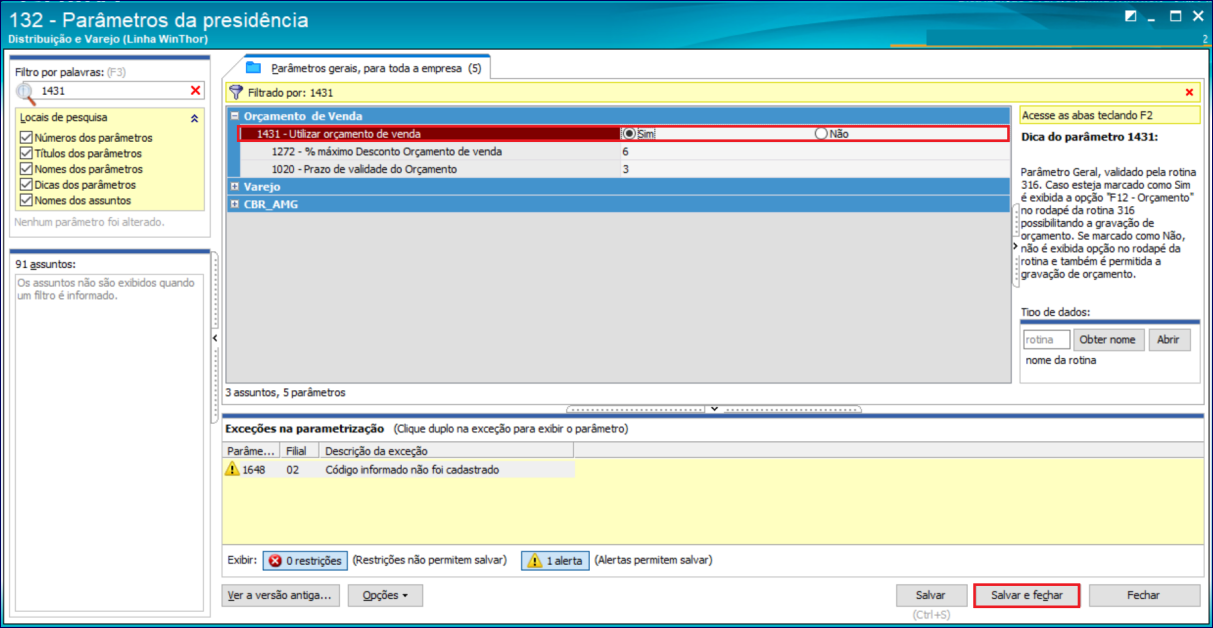The image size is (1213, 628).
Task: Click the magnifier icon in search field
Action: pos(25,92)
